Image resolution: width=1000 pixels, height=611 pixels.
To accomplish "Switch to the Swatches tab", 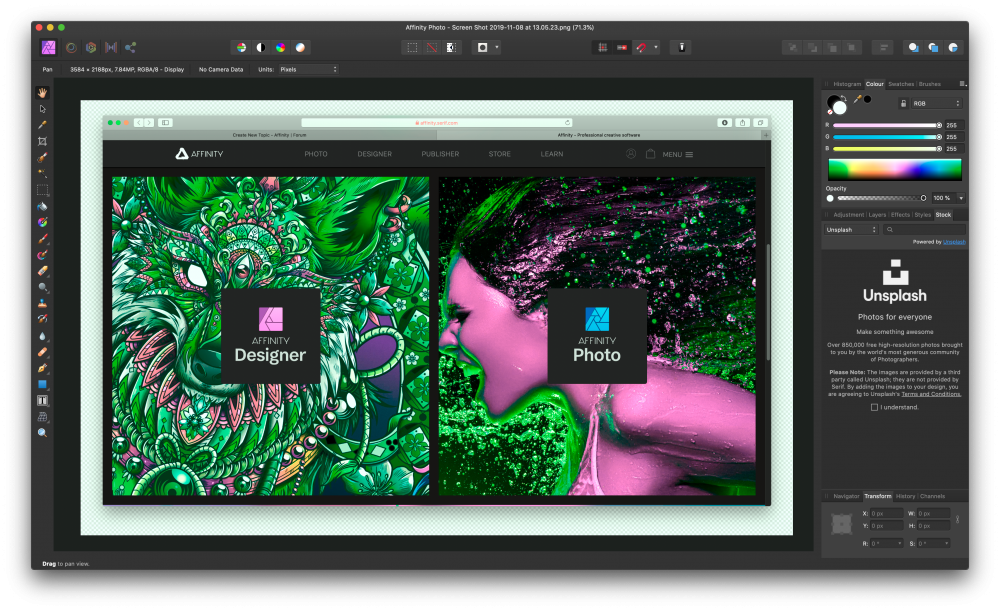I will pyautogui.click(x=903, y=84).
